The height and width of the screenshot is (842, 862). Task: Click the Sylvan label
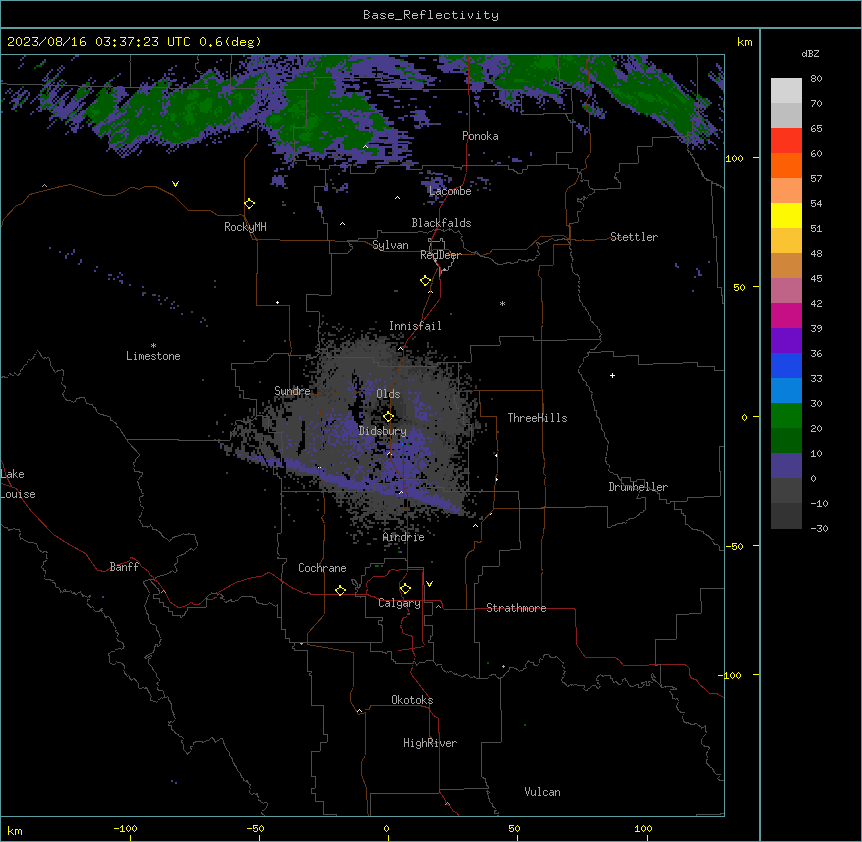(390, 245)
